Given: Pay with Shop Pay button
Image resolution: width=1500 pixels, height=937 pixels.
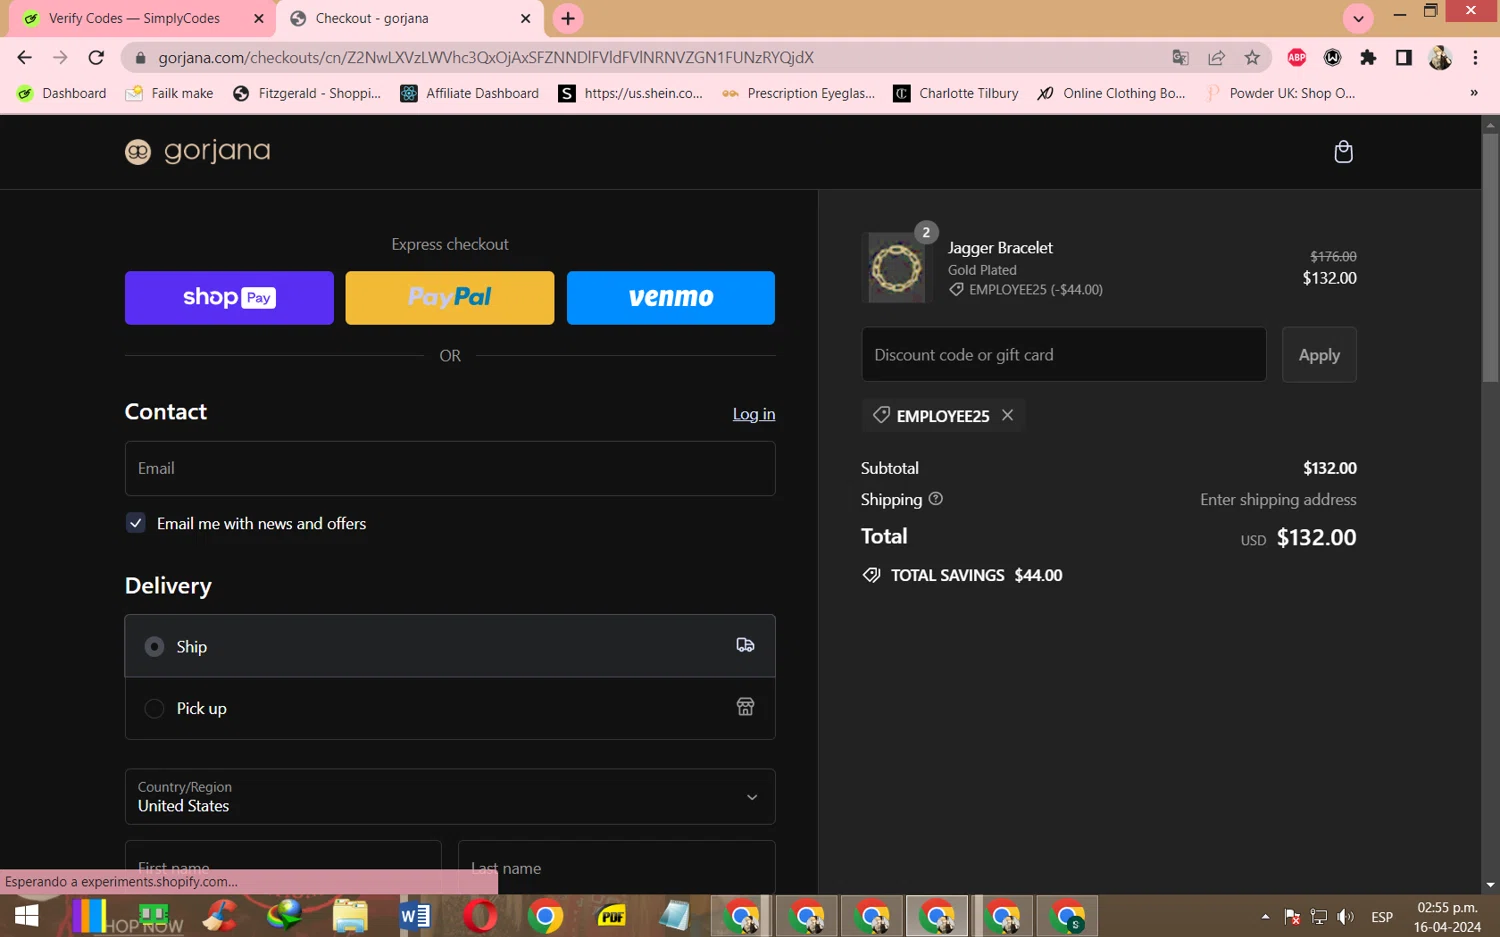Looking at the screenshot, I should tap(229, 297).
